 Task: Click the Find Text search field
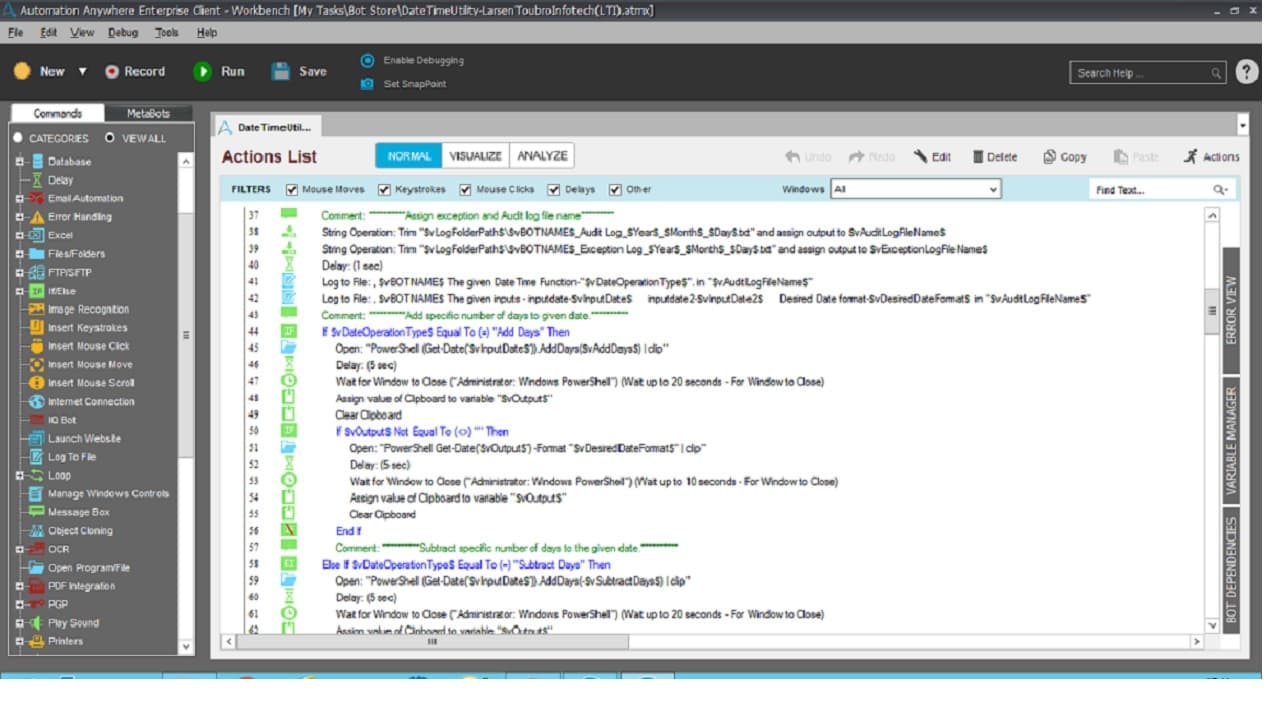1150,190
